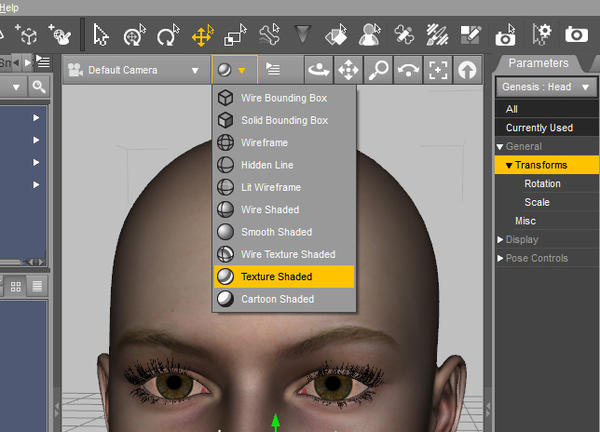
Task: Click the render camera icon
Action: 575,36
